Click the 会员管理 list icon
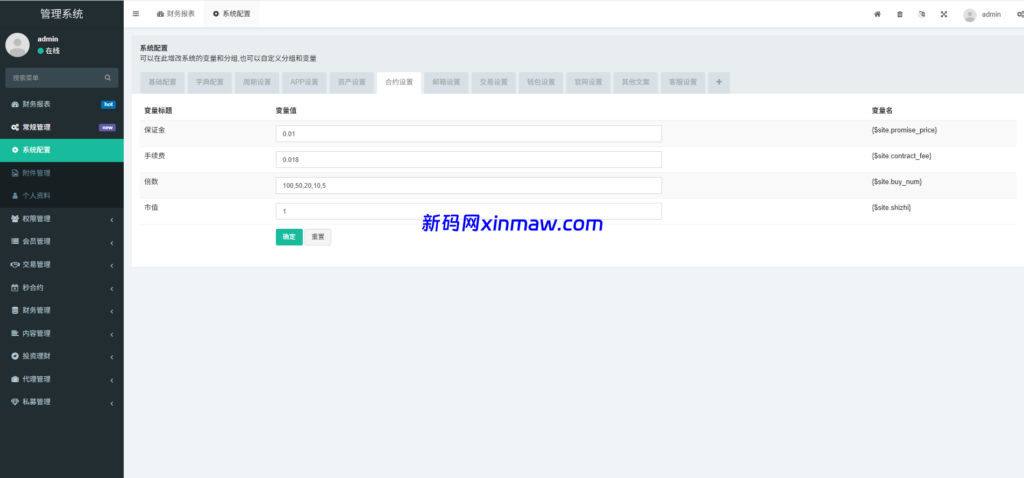The width and height of the screenshot is (1024, 478). pos(15,242)
